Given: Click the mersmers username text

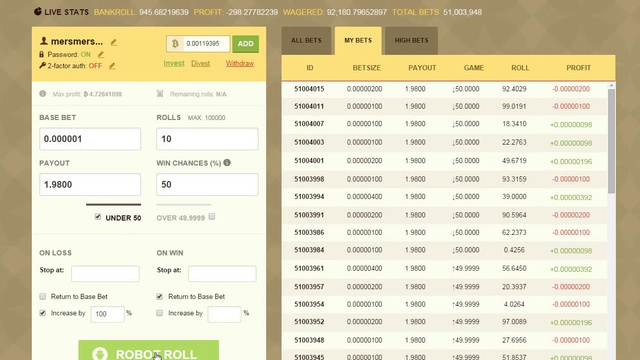Looking at the screenshot, I should tap(77, 41).
